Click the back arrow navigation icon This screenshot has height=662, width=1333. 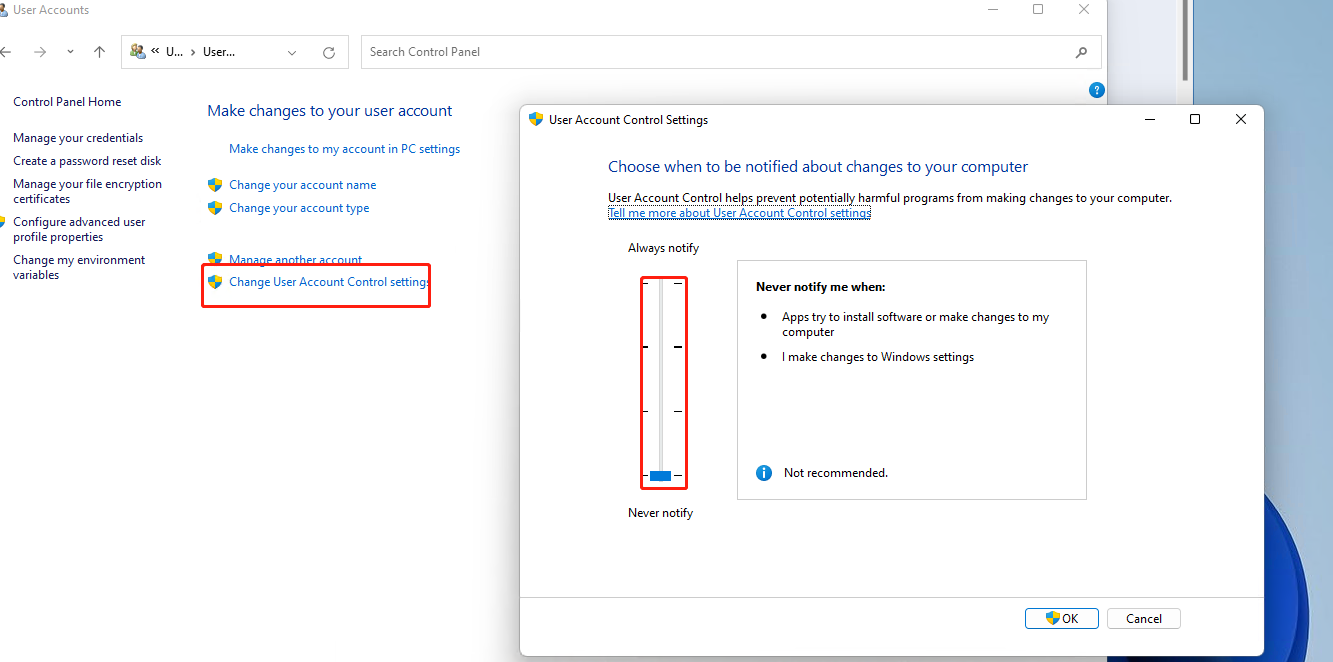pyautogui.click(x=6, y=52)
